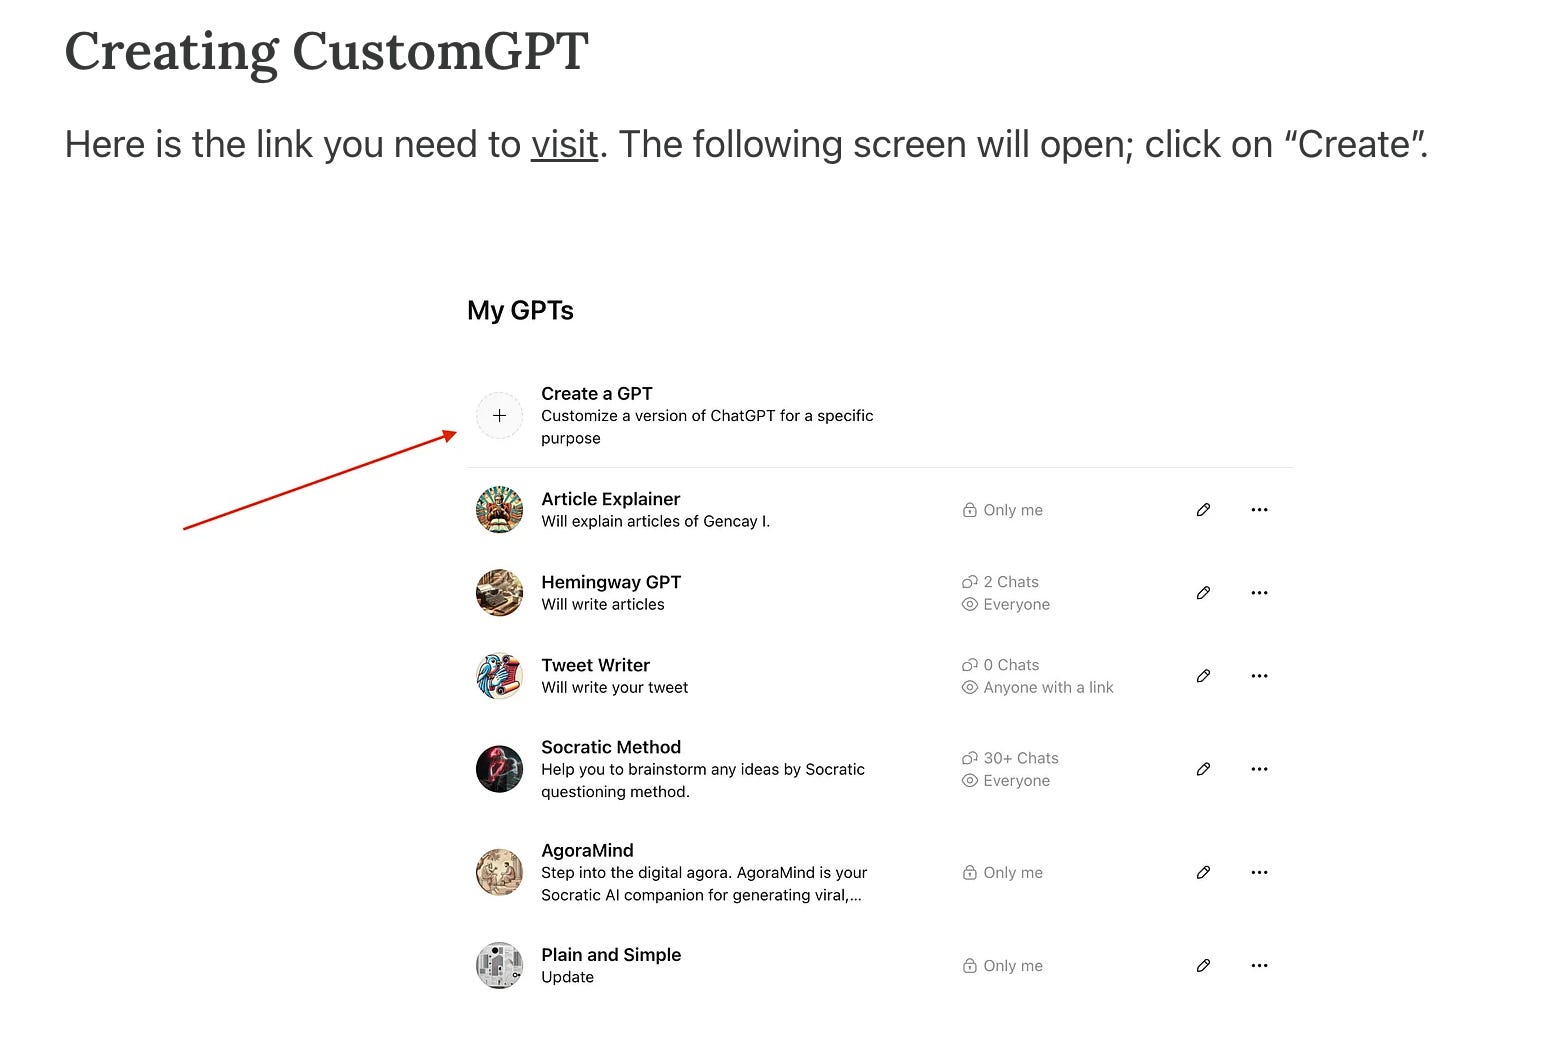The height and width of the screenshot is (1040, 1558).
Task: Click the lock icon in Plain and Simple row
Action: [x=969, y=965]
